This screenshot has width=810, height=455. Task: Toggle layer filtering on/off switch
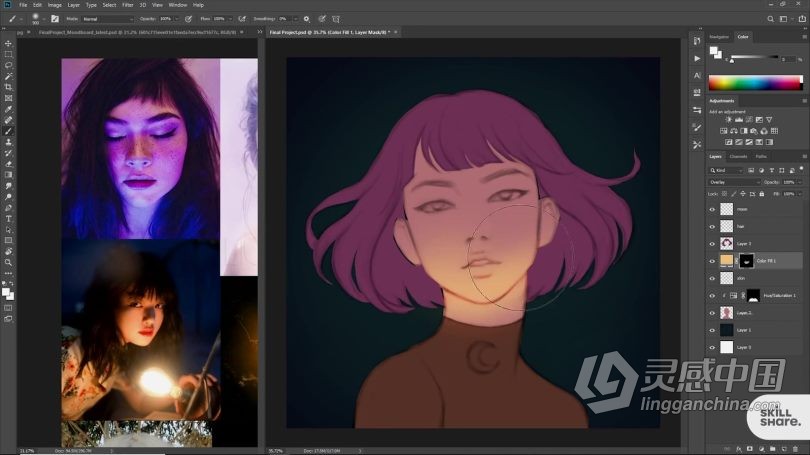coord(801,169)
